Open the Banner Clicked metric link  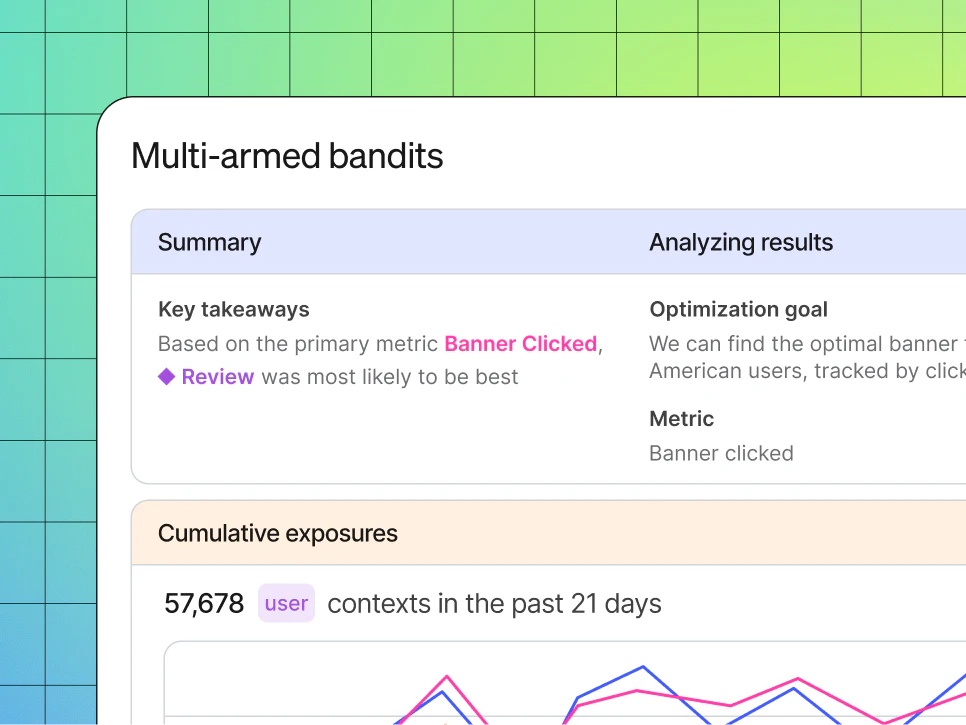[521, 344]
